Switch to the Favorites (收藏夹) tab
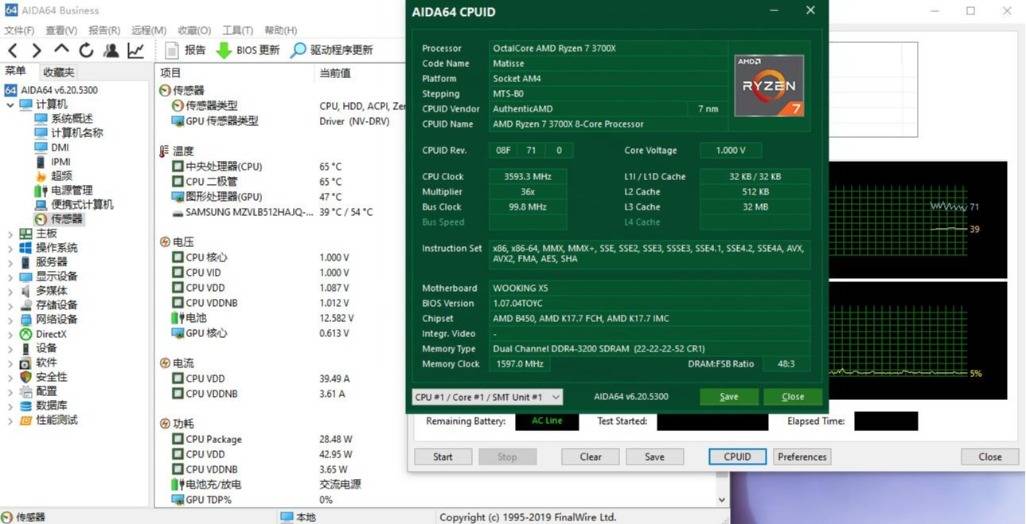Screen dimensions: 1026x524 click(x=58, y=72)
